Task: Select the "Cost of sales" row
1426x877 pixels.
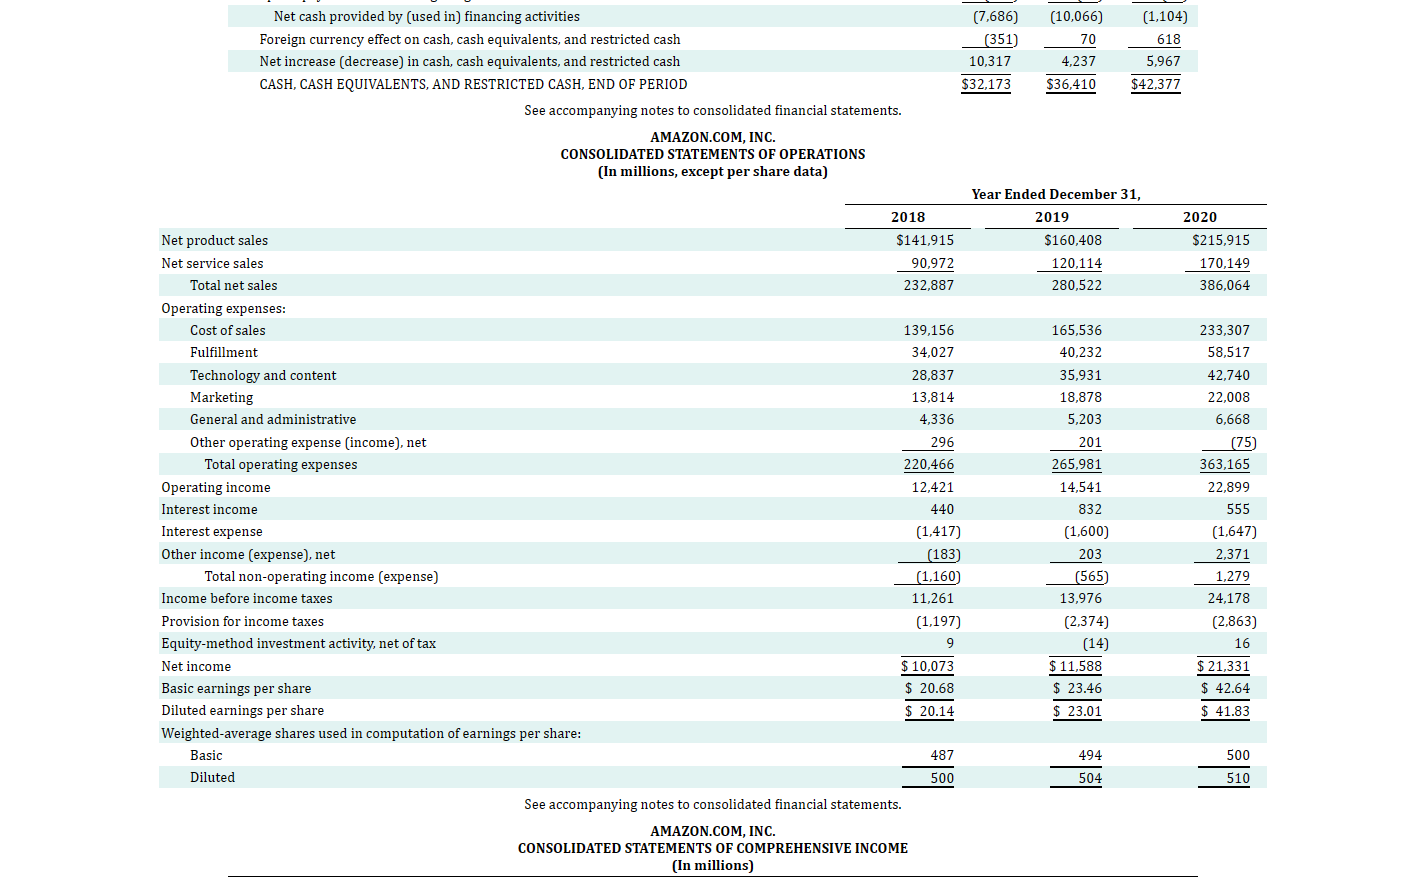Action: point(227,330)
